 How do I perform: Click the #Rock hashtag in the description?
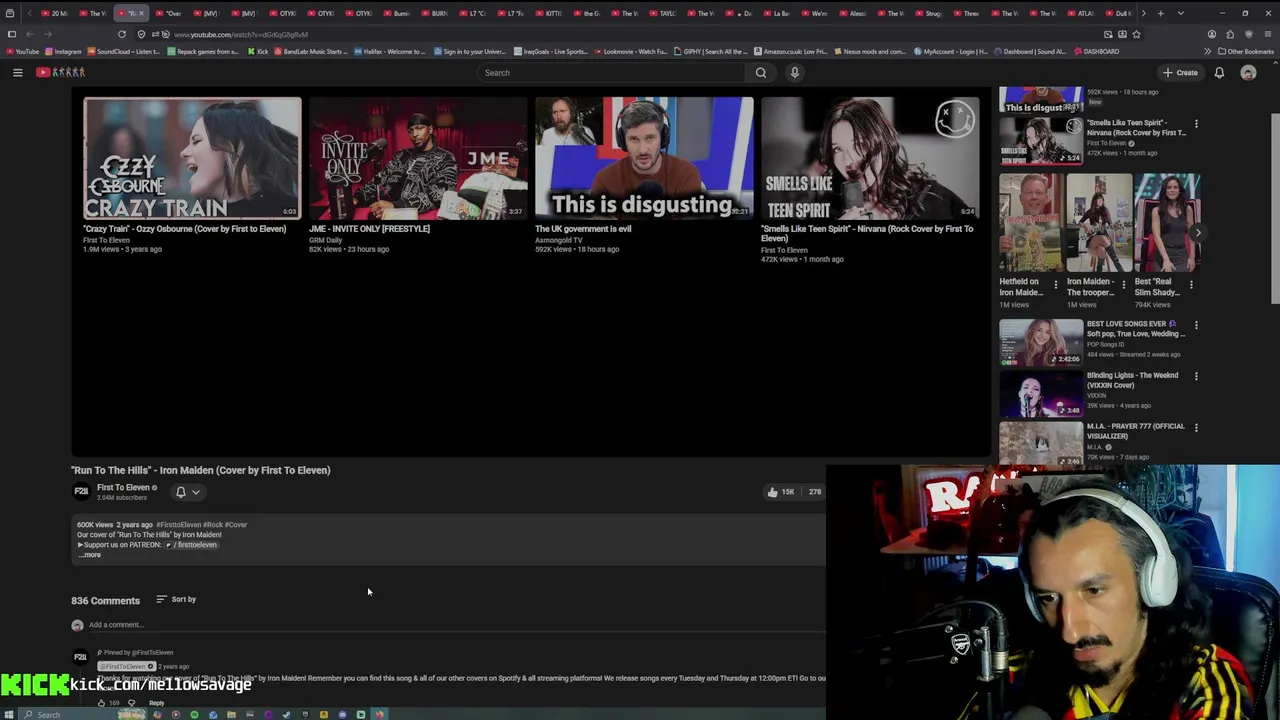point(212,524)
